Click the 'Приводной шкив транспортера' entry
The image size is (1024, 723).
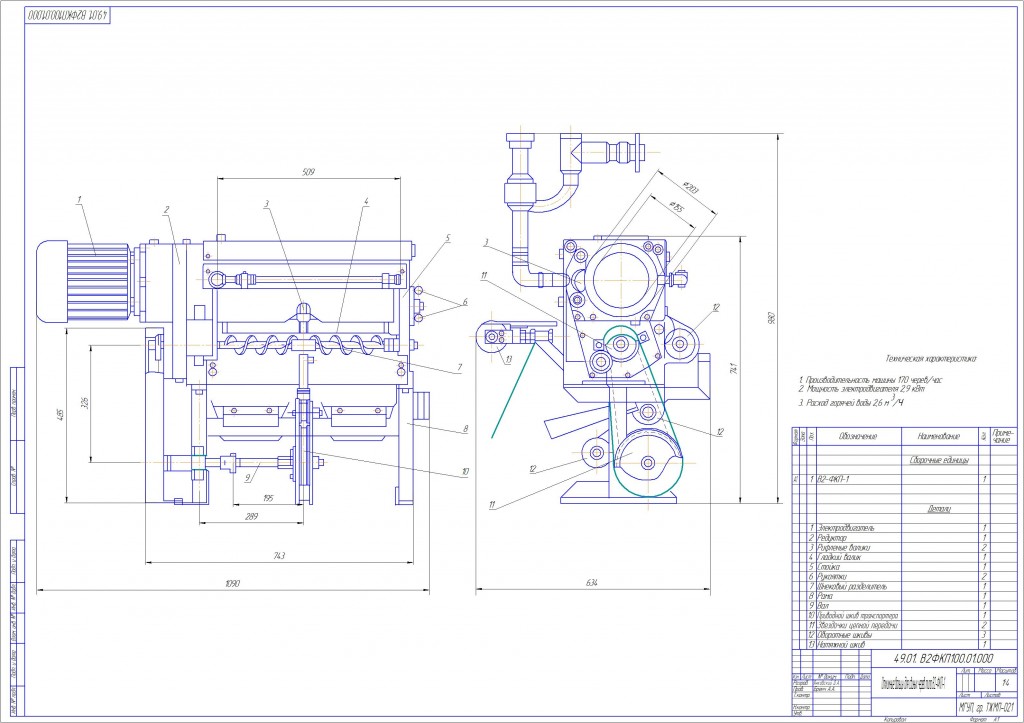tap(857, 616)
